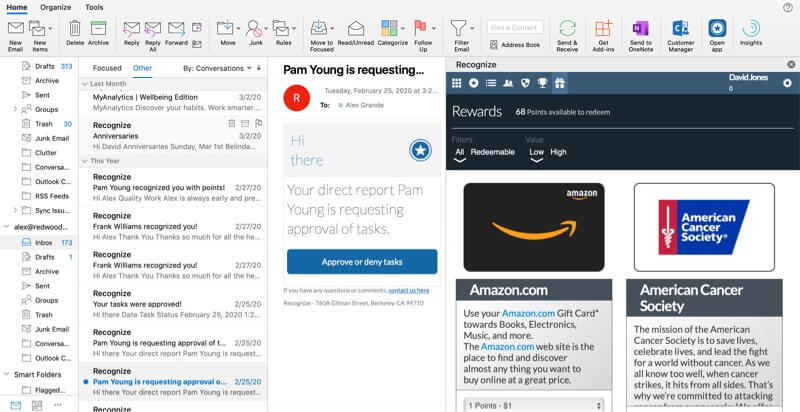Toggle the sort direction arrow in the message list
800x412 pixels.
point(259,68)
